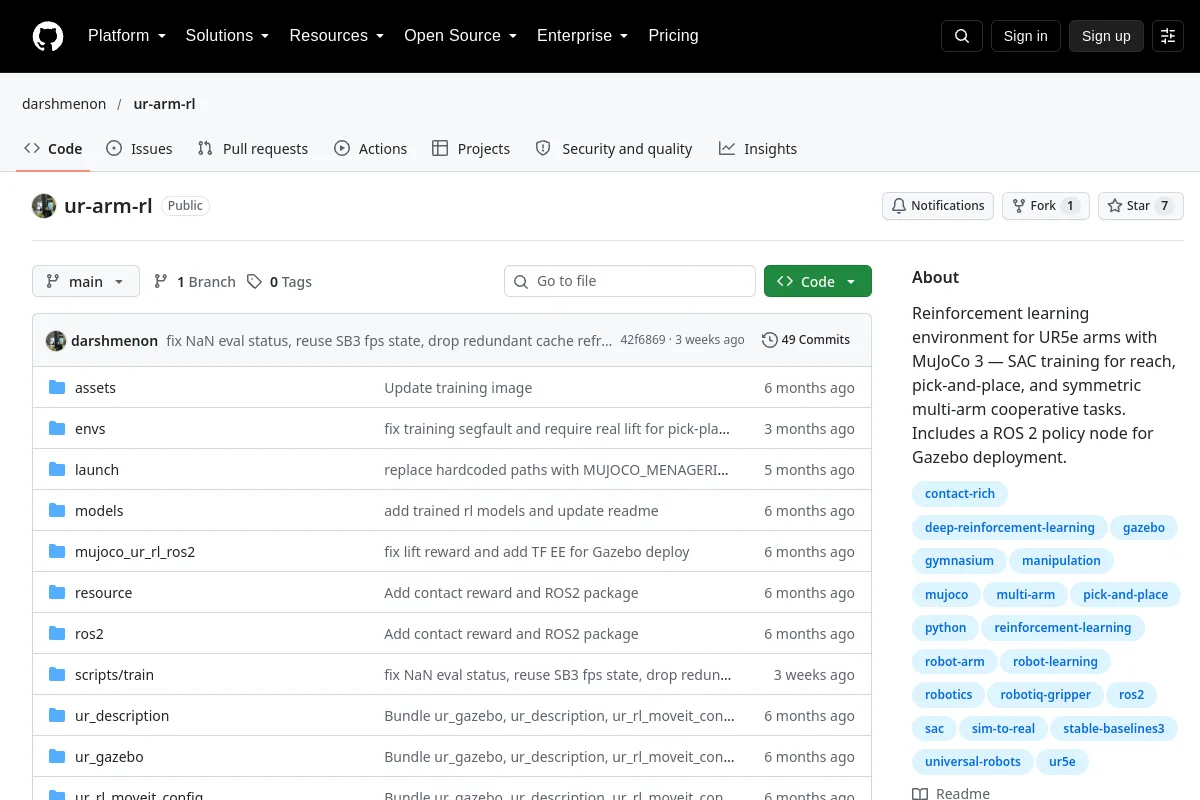
Task: Expand the Resources menu
Action: coord(337,36)
